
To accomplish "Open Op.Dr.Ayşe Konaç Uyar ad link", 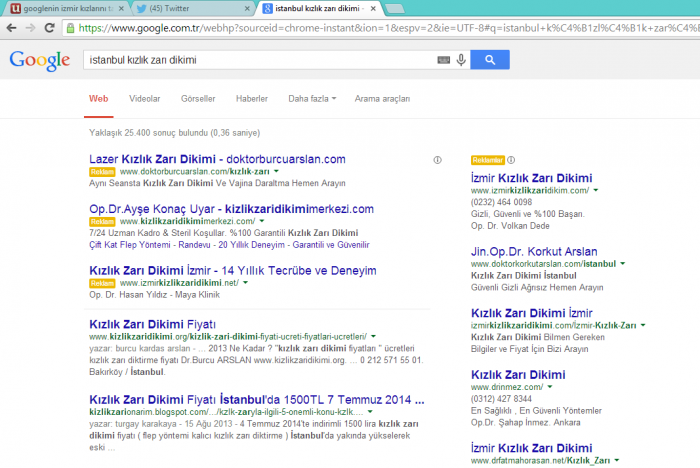I will [231, 209].
